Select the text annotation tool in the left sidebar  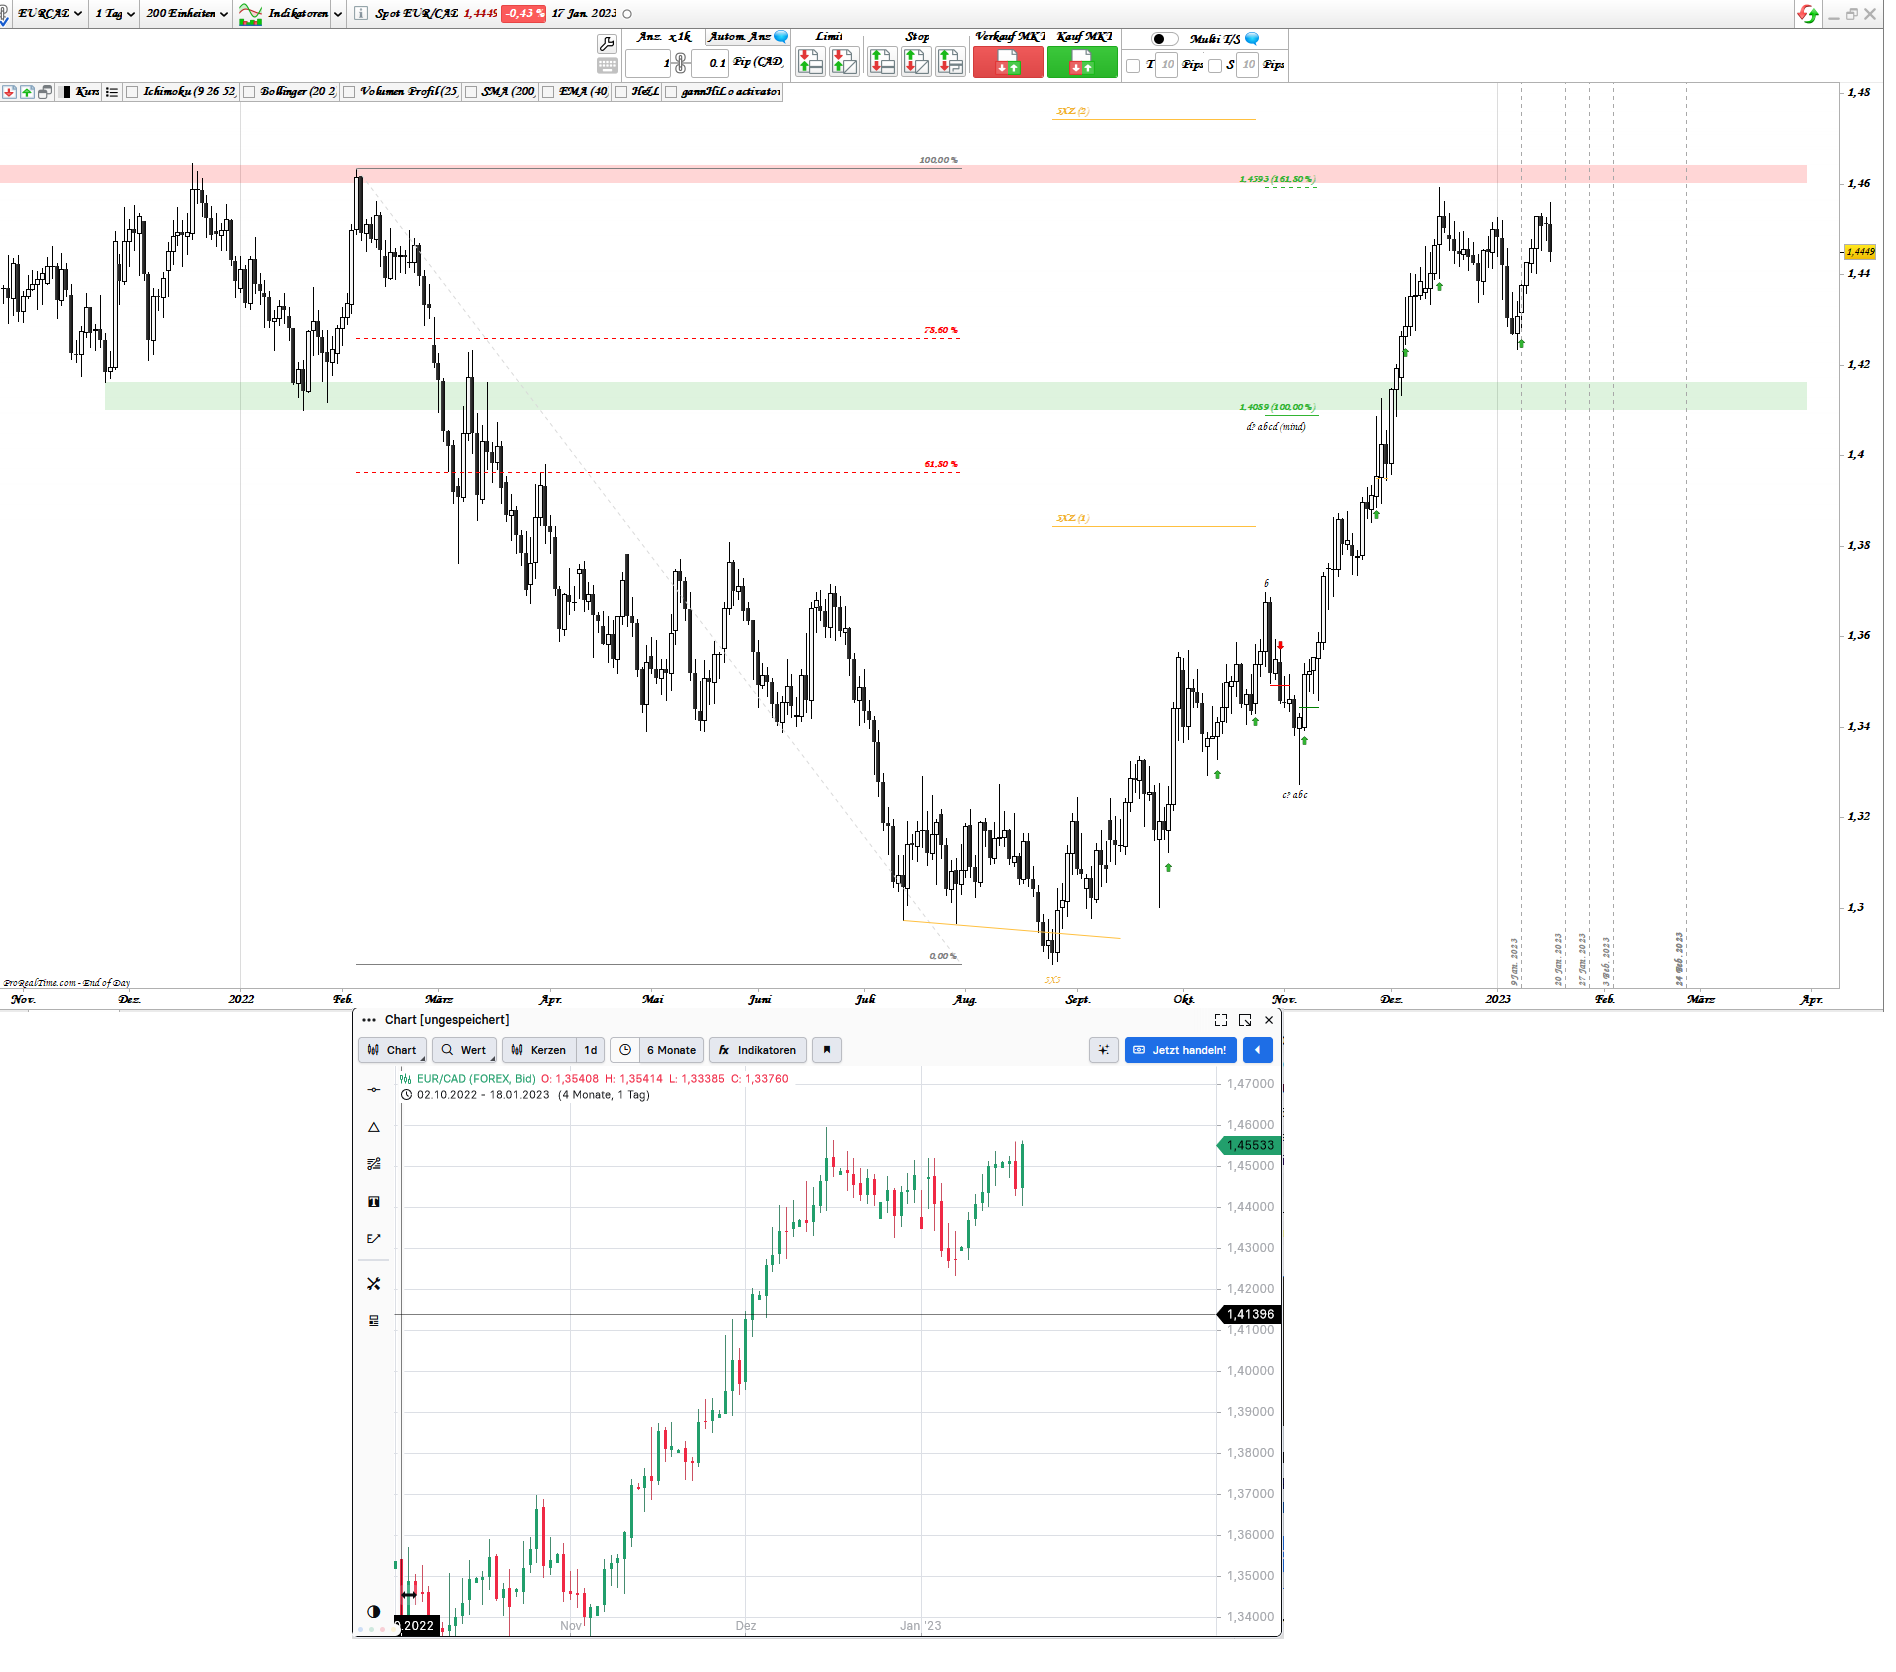(x=374, y=1201)
